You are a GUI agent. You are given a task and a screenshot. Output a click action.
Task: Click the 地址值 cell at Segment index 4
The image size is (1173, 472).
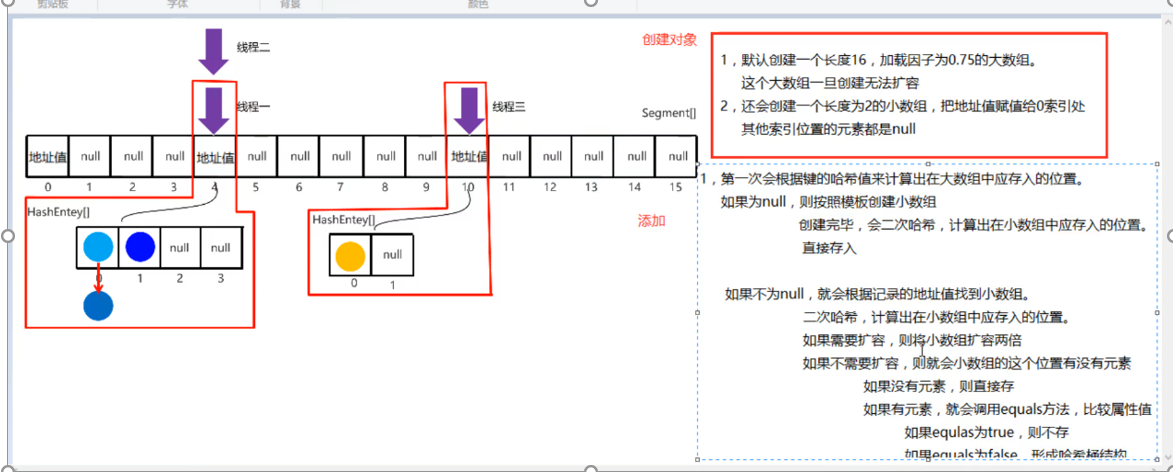click(215, 157)
